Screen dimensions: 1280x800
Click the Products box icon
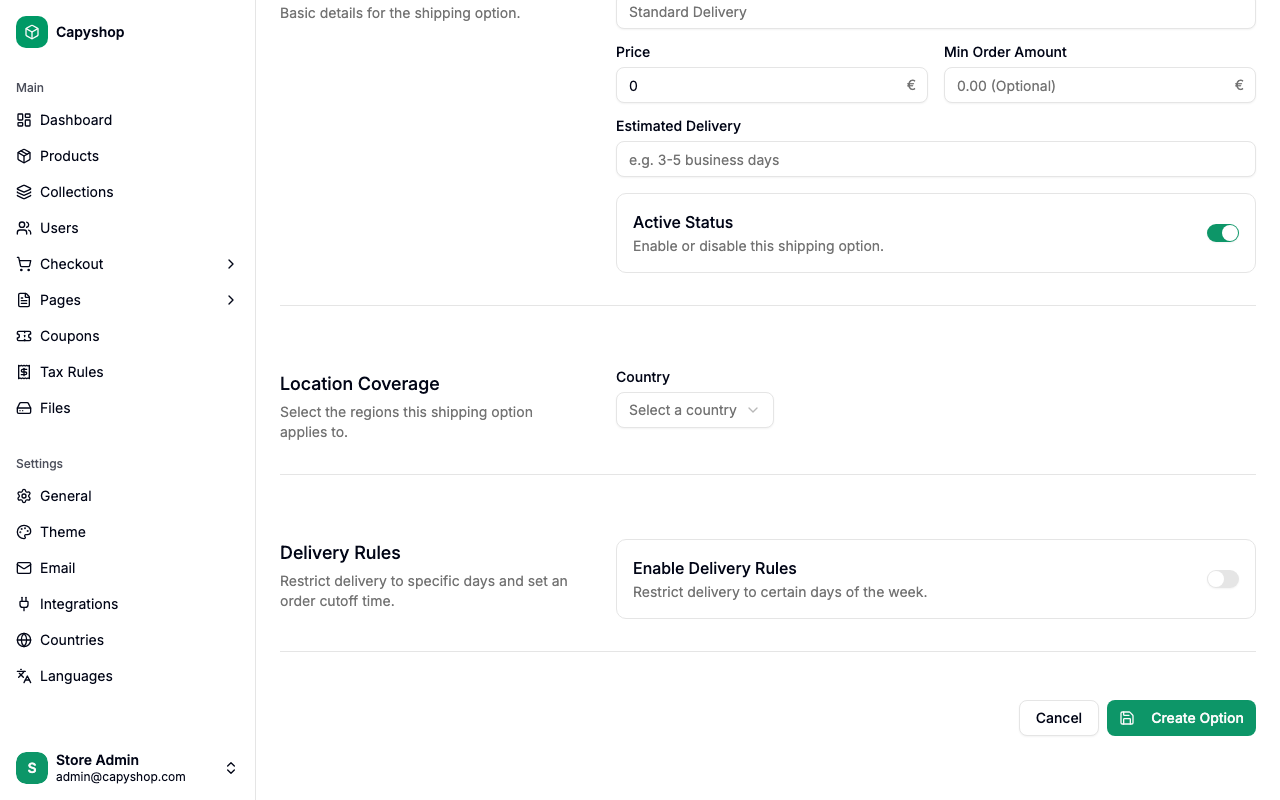[x=24, y=156]
